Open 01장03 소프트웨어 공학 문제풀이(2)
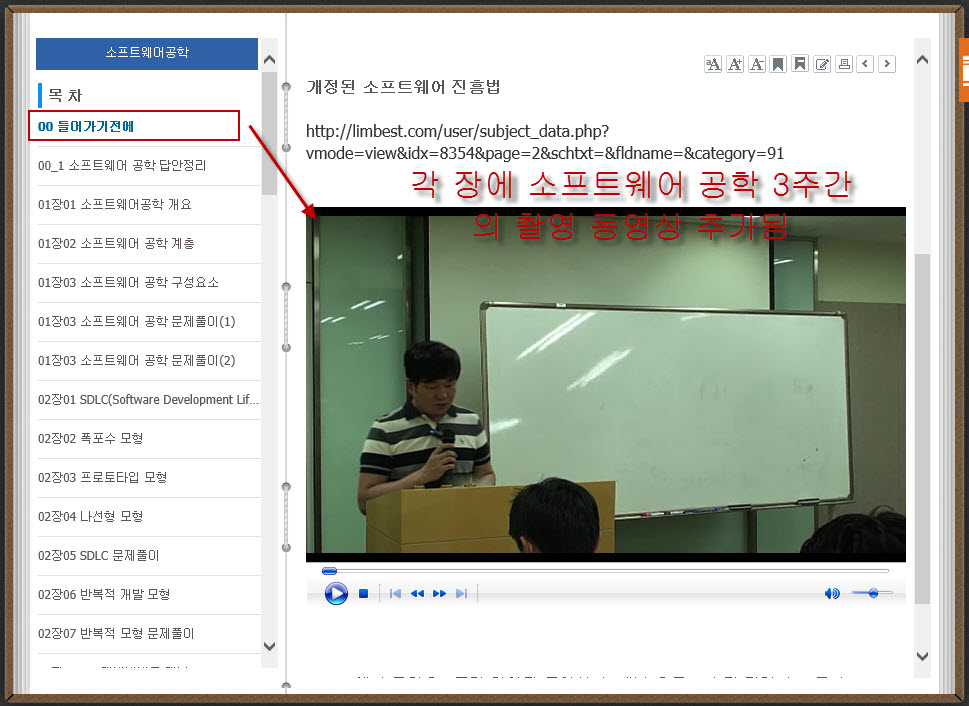969x706 pixels. coord(149,360)
